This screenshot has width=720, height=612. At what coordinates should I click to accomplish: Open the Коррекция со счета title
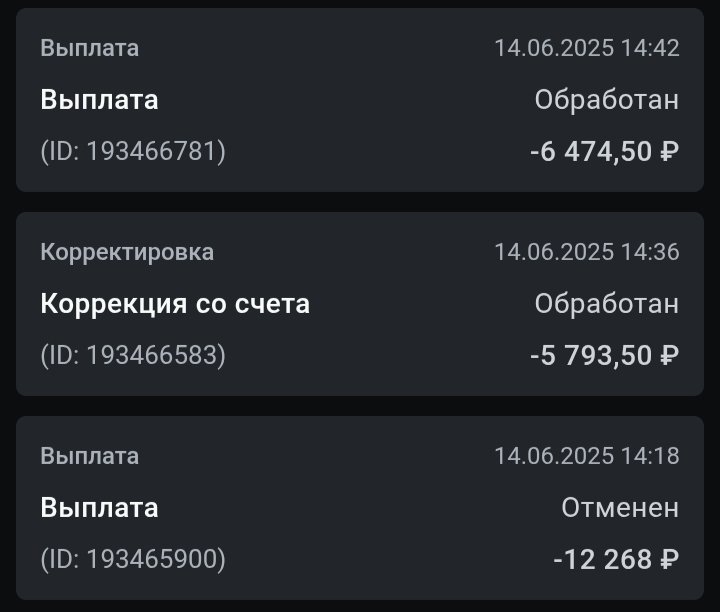point(175,304)
